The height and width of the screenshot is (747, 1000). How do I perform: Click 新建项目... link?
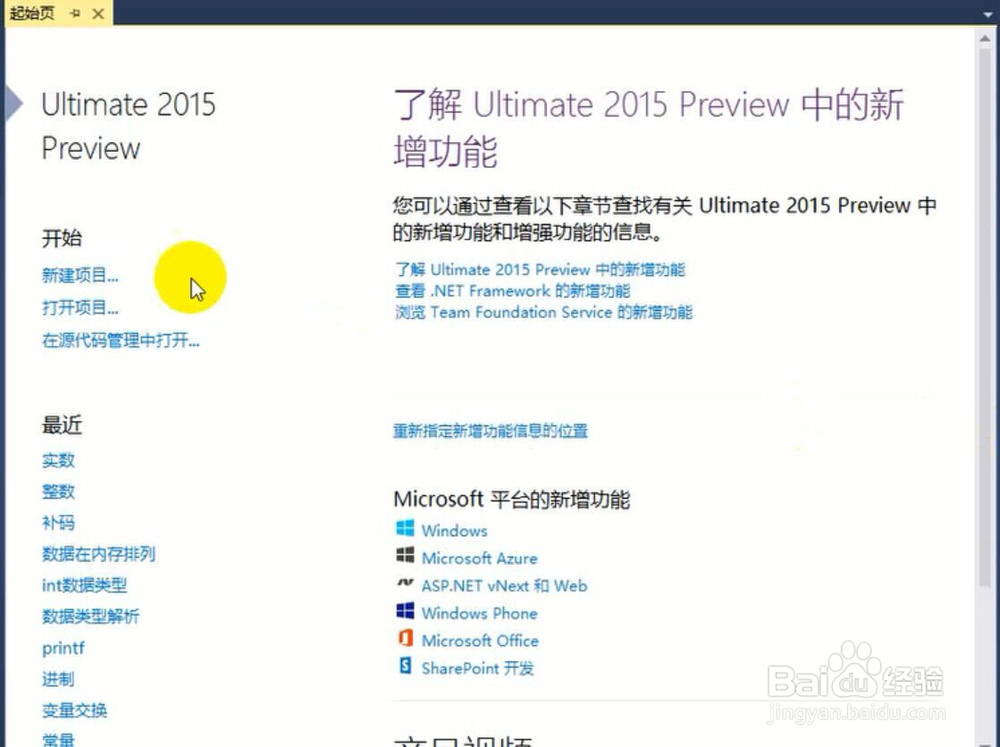[x=80, y=276]
